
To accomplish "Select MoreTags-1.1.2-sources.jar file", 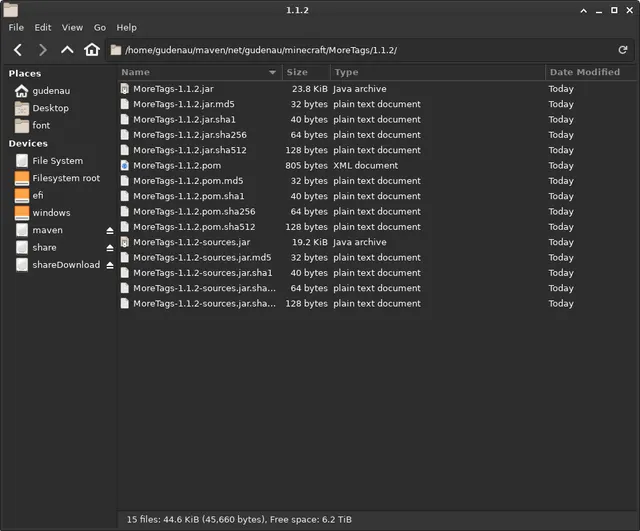I will pyautogui.click(x=191, y=242).
